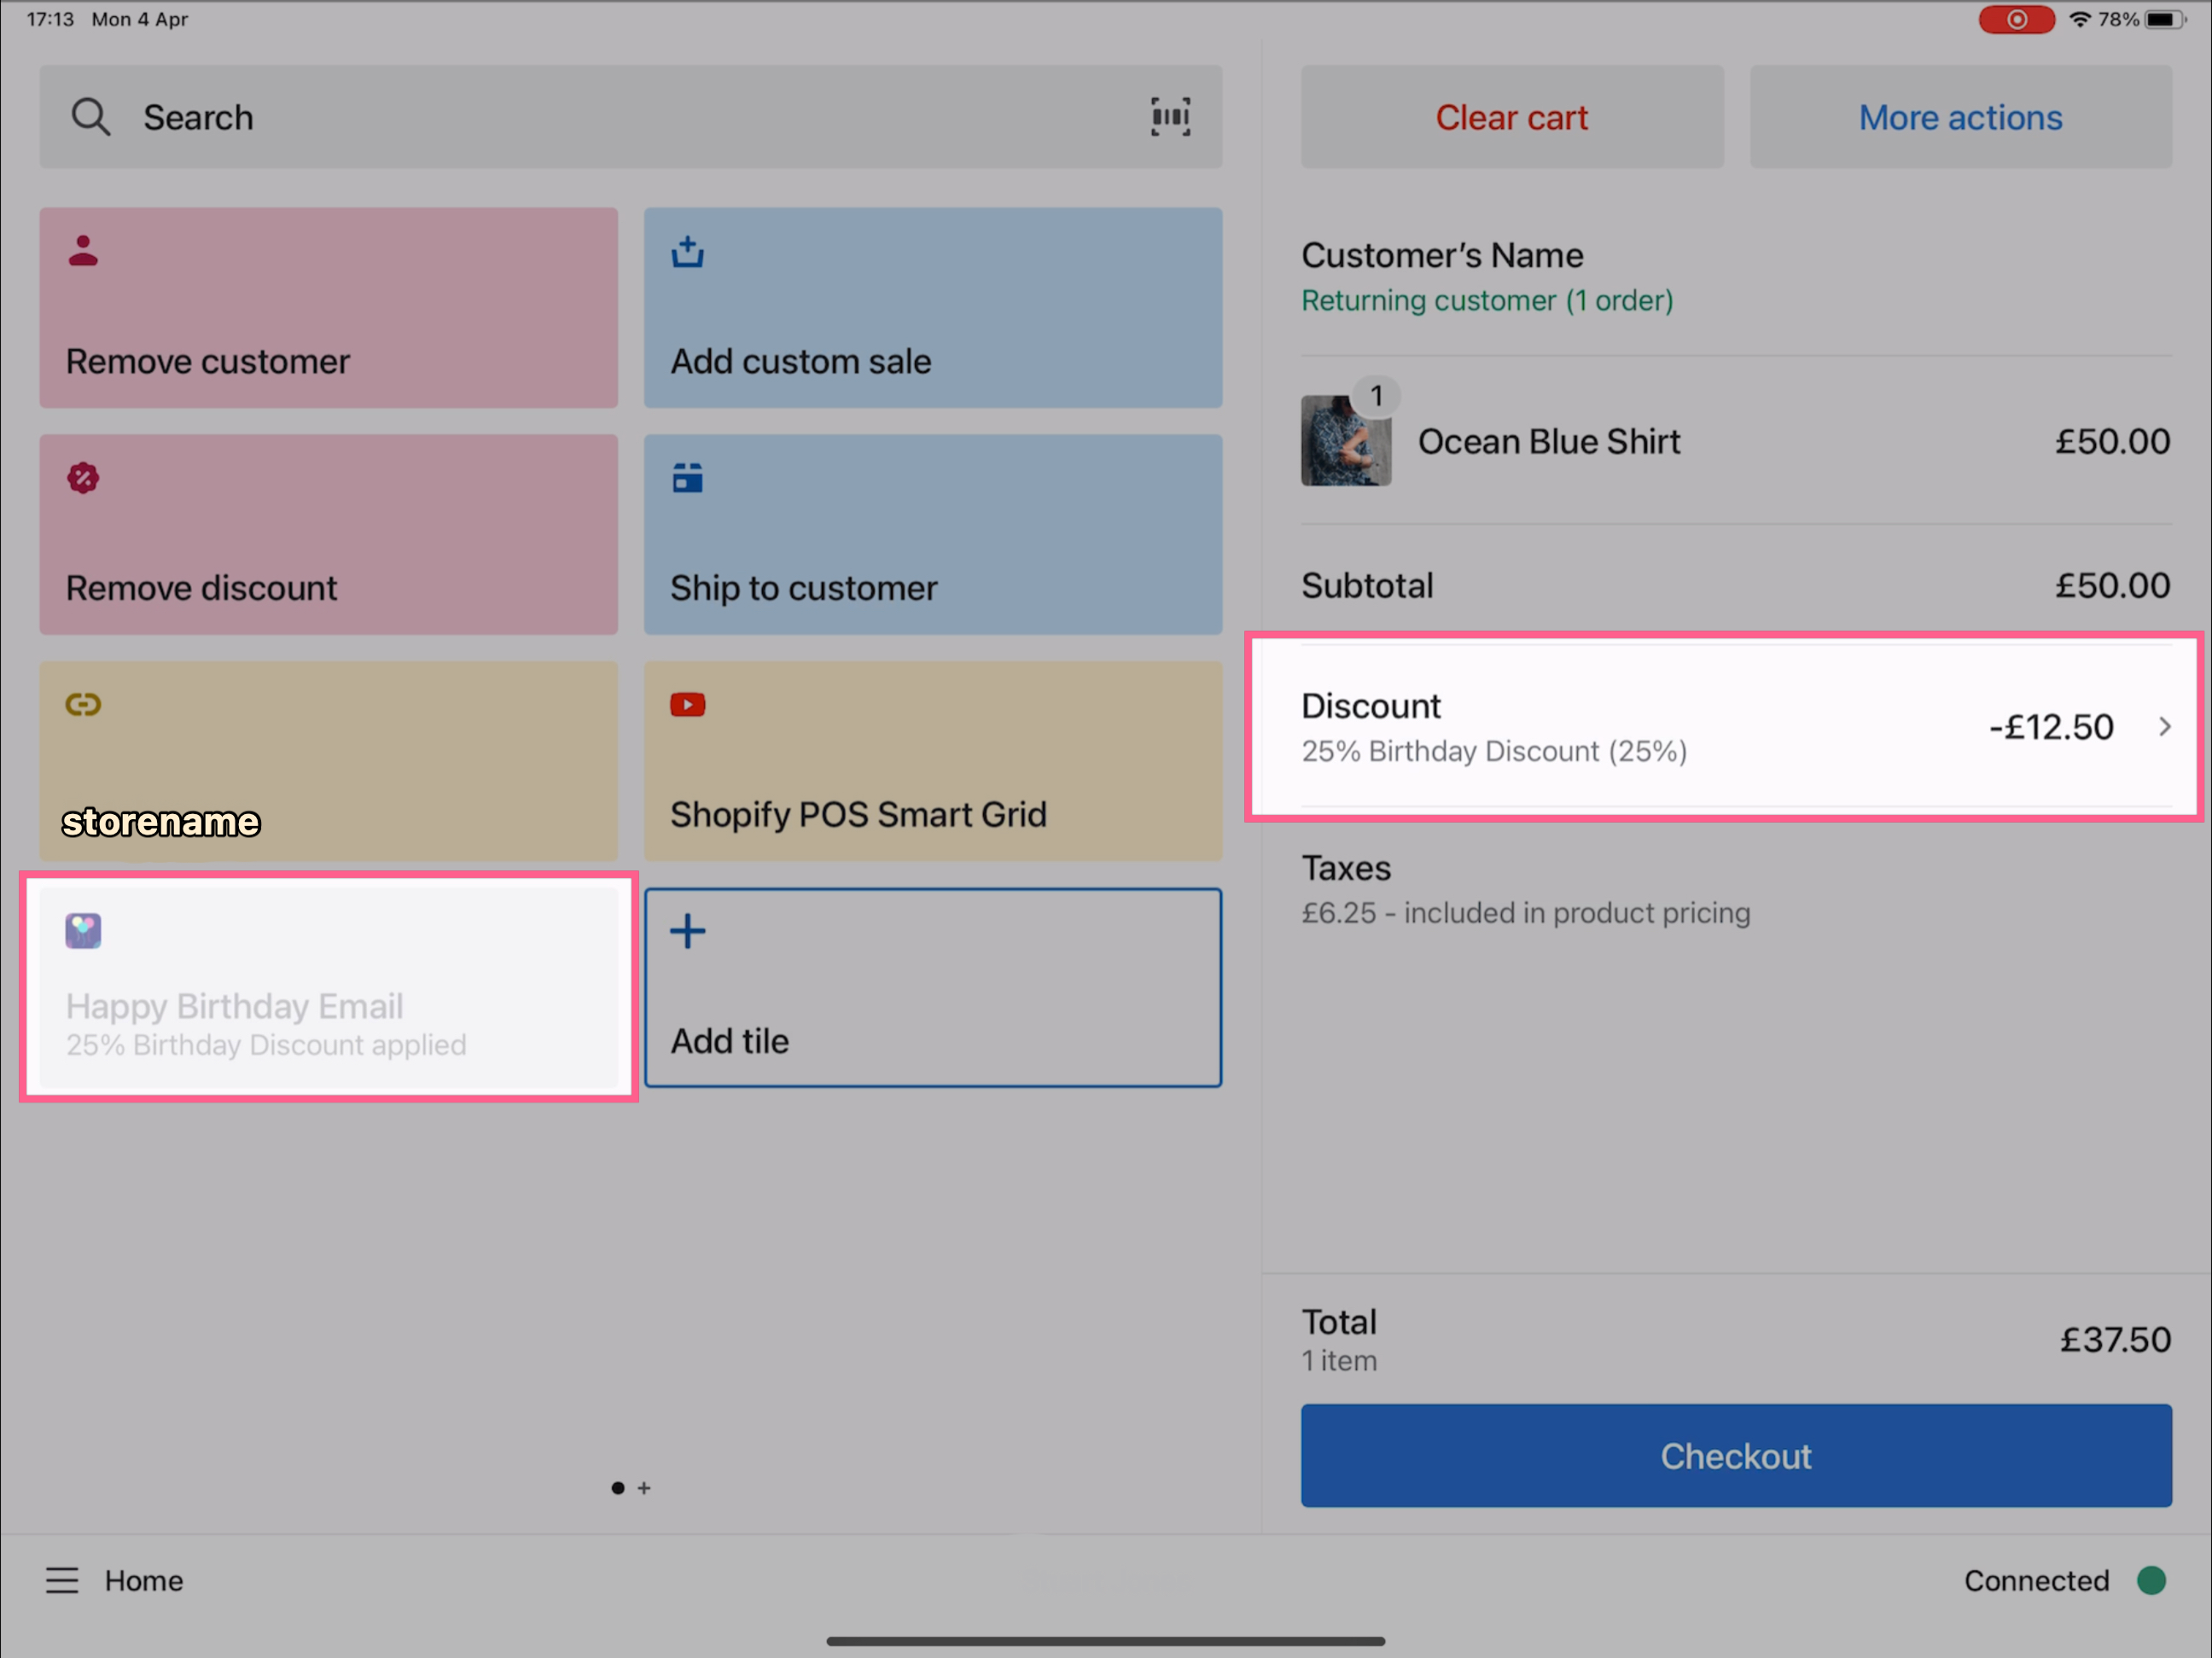Expand the Discount row chevron
This screenshot has height=1658, width=2212.
click(x=2164, y=727)
